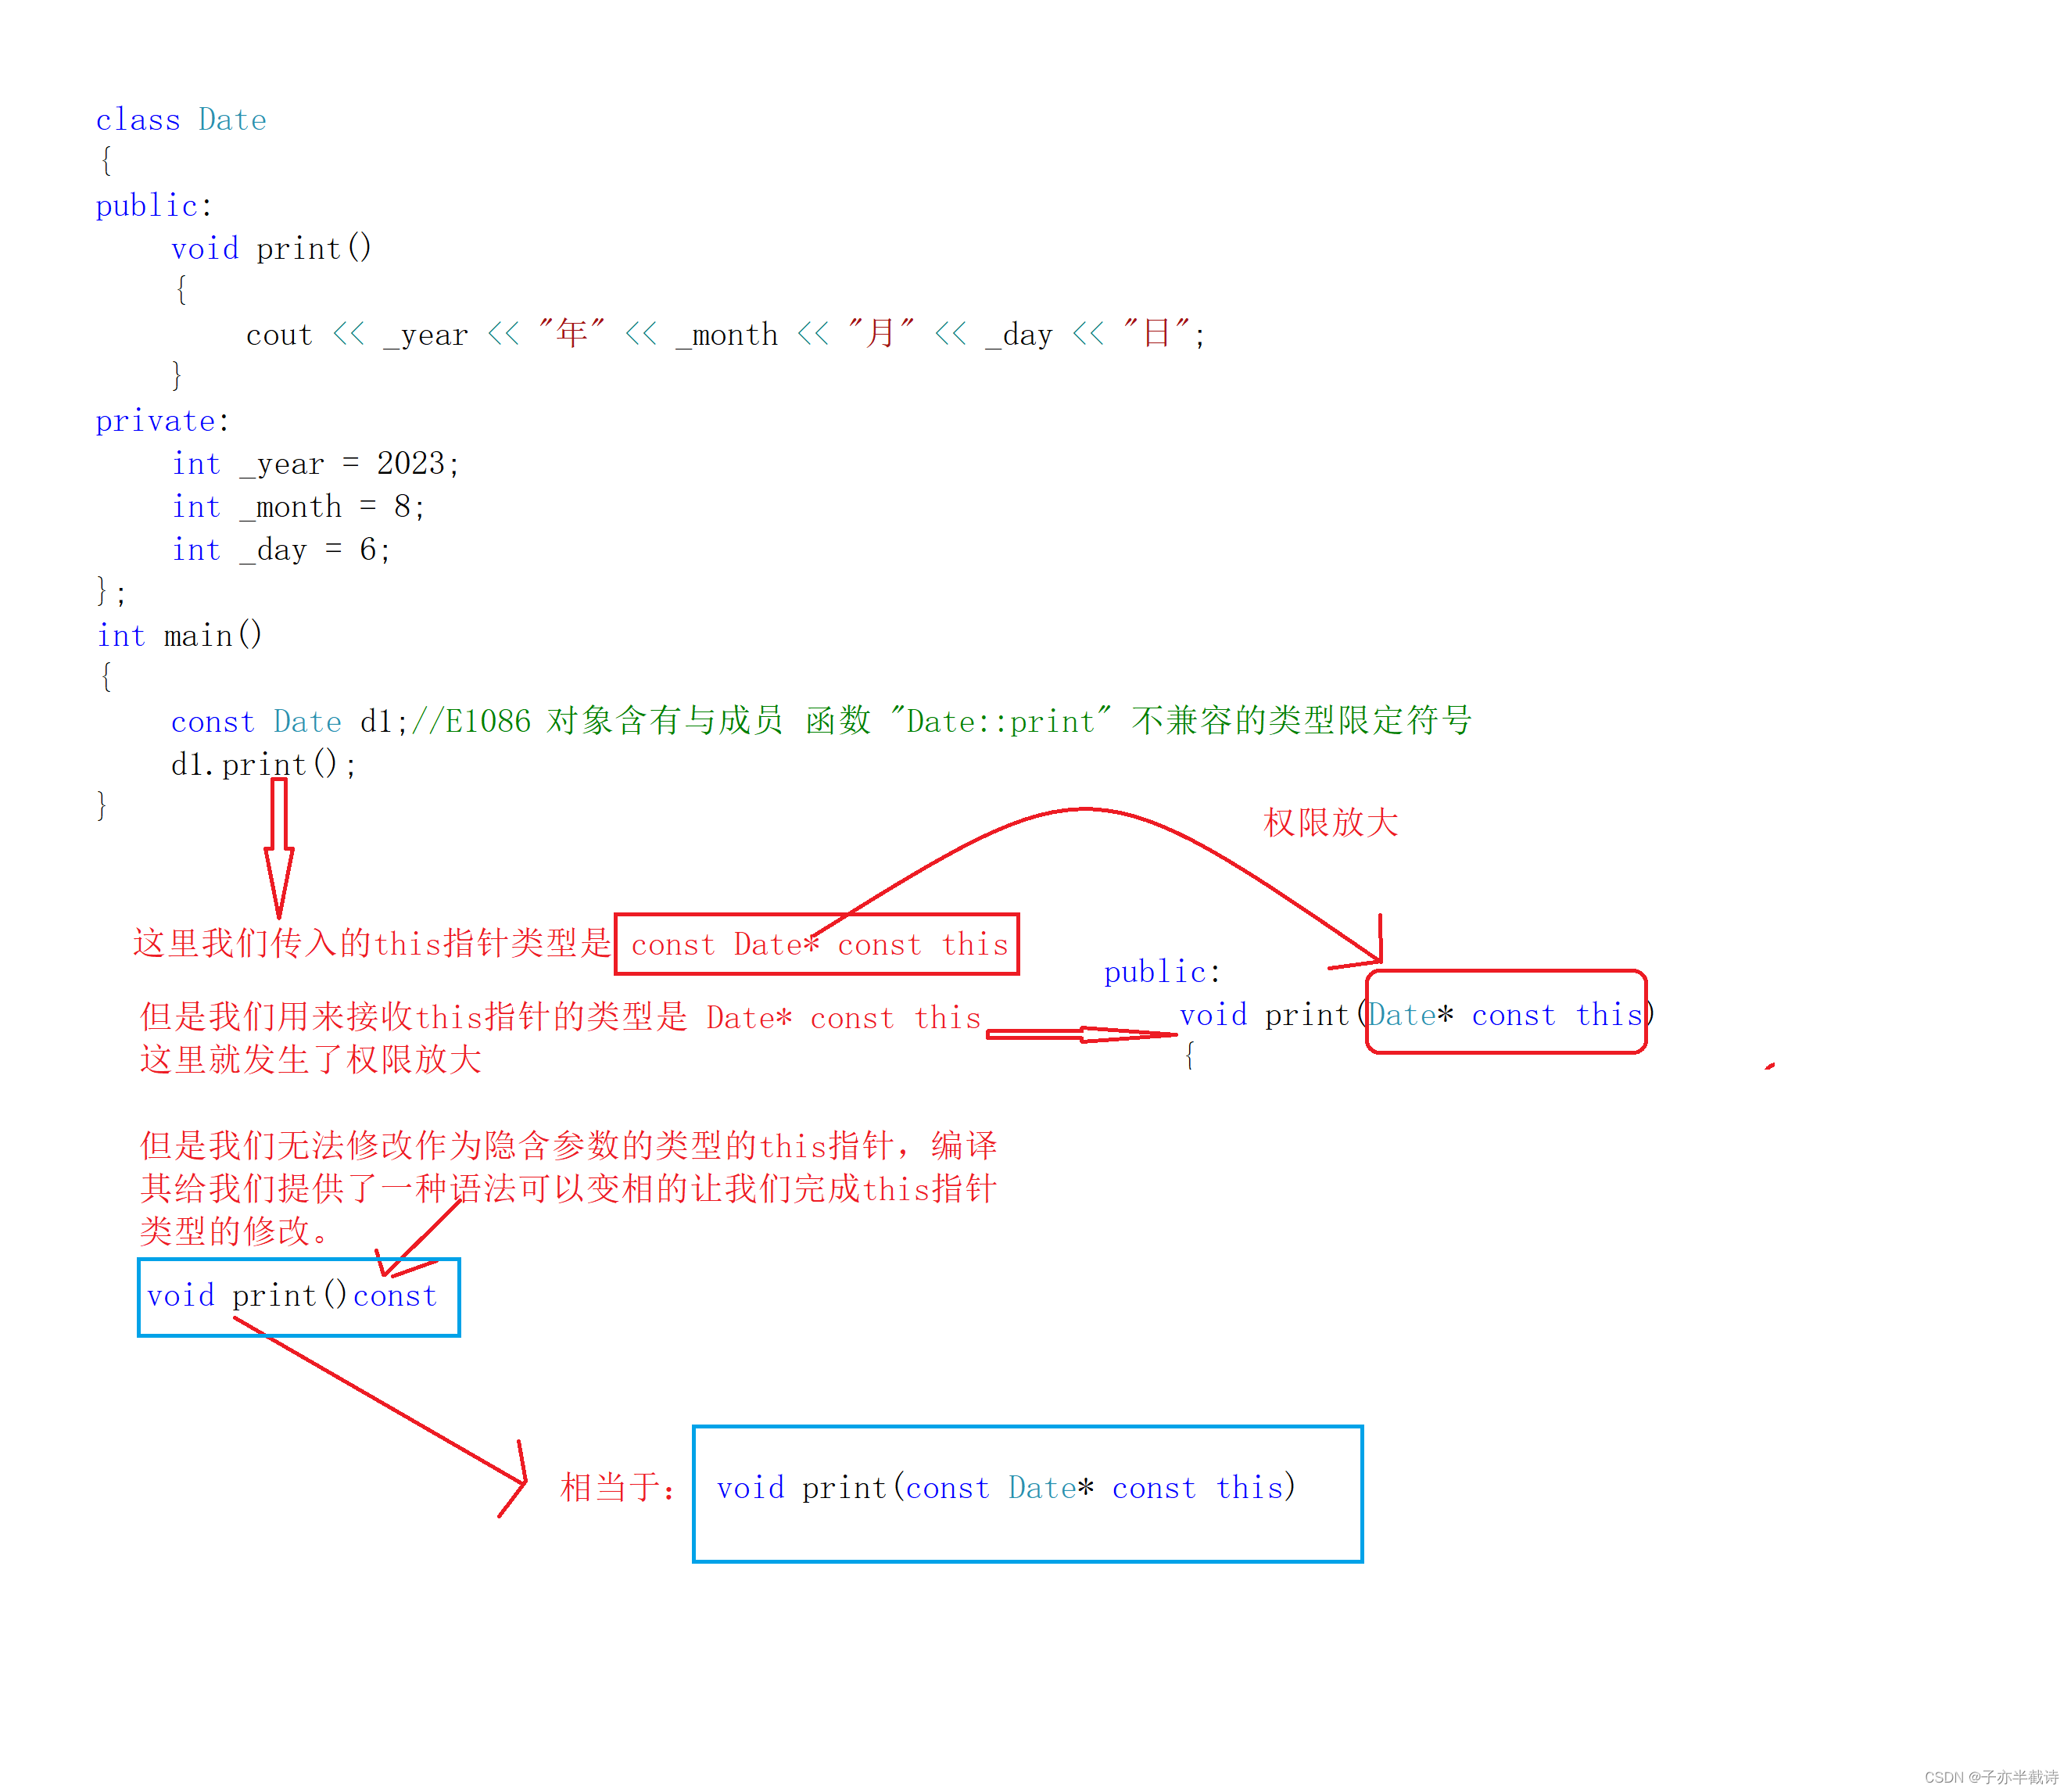This screenshot has width=2071, height=1792.
Task: Click the large blue box with const Date* signature
Action: coord(1027,1494)
